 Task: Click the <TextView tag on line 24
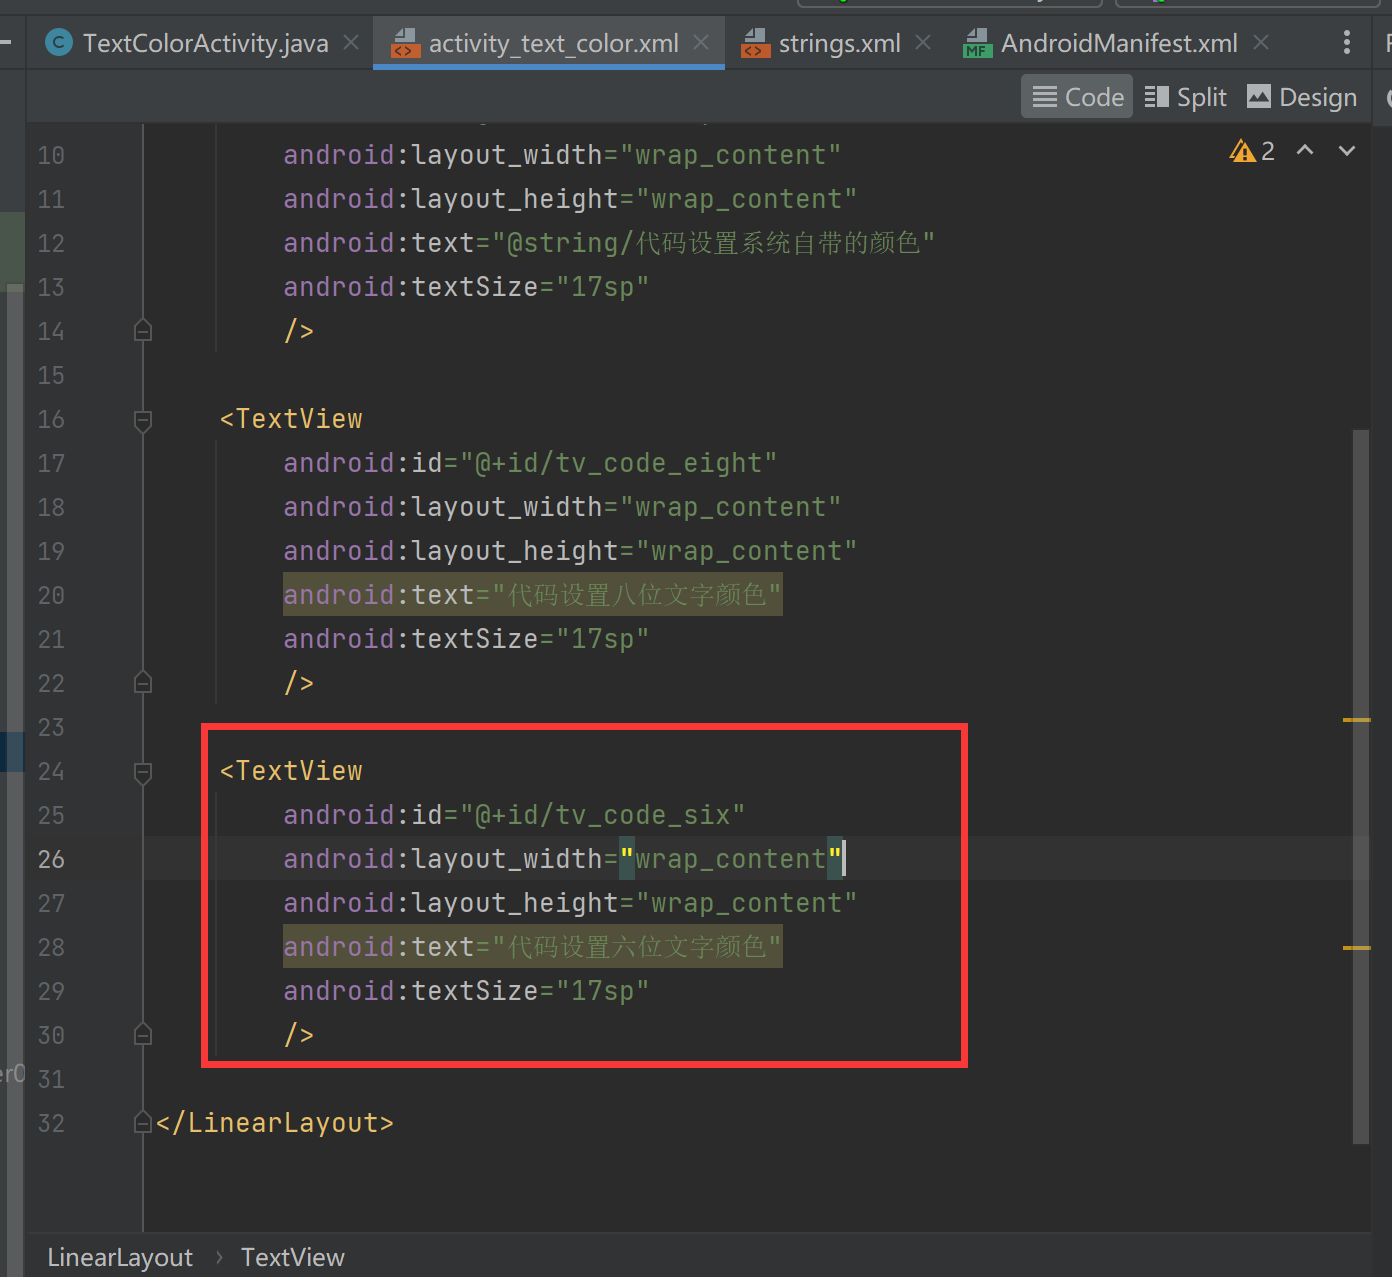(291, 771)
